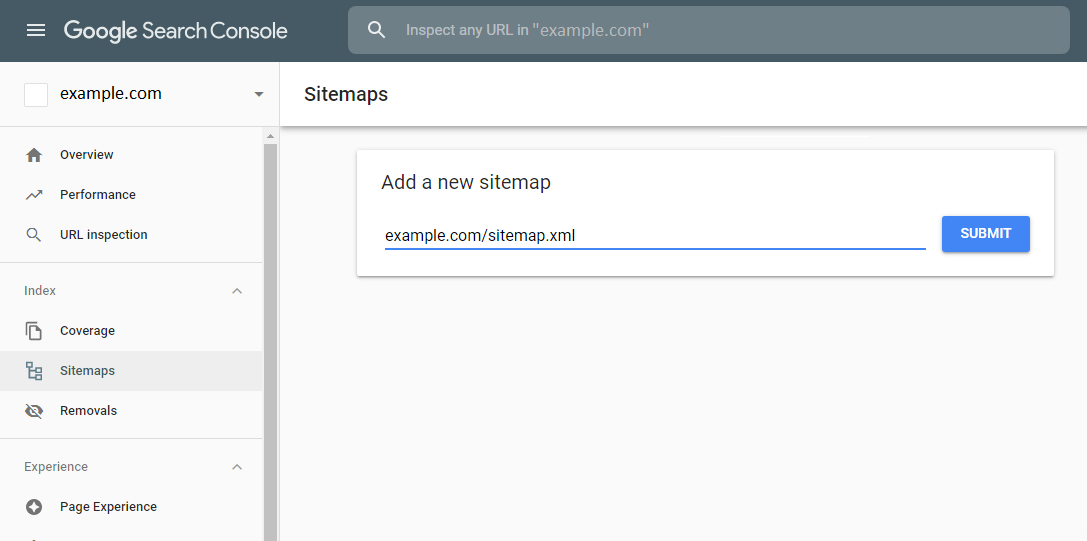Viewport: 1087px width, 541px height.
Task: Click the Coverage pages icon
Action: click(x=33, y=331)
